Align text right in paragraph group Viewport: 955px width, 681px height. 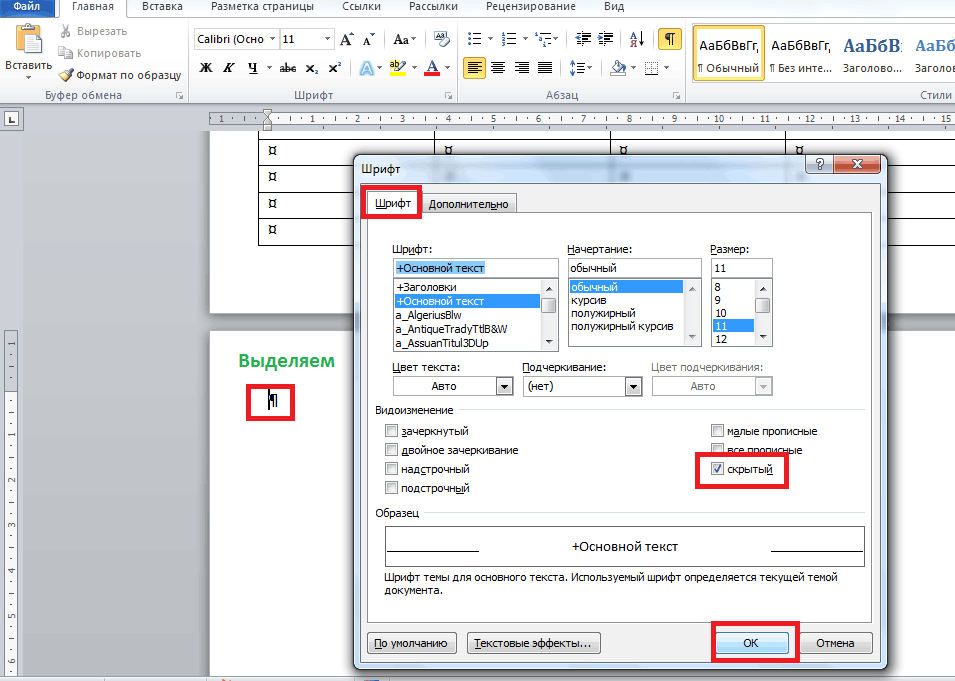(521, 68)
